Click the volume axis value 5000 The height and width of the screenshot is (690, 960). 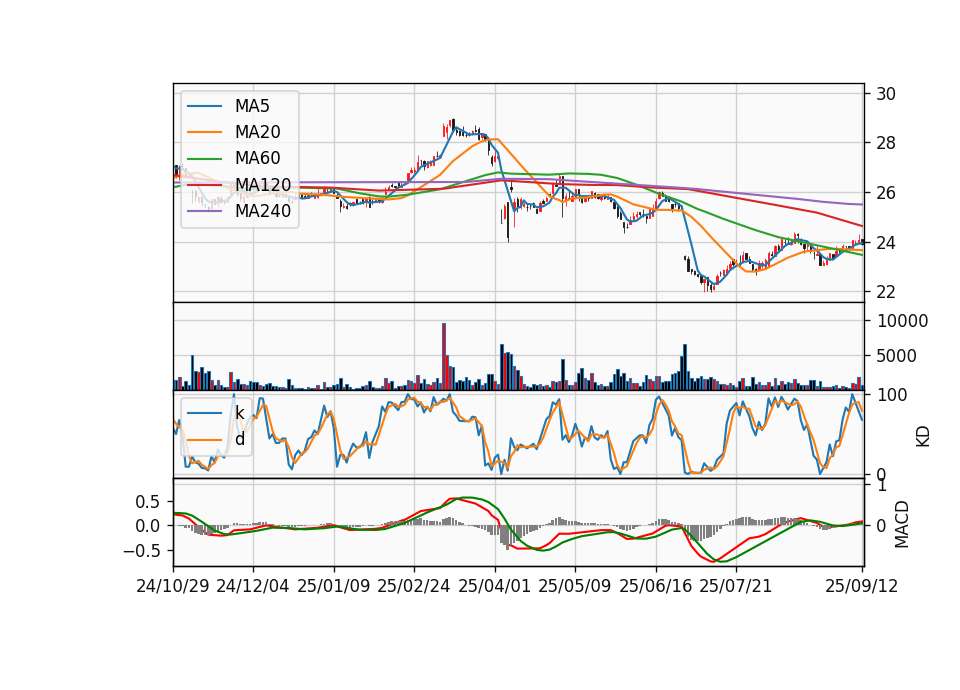point(896,356)
